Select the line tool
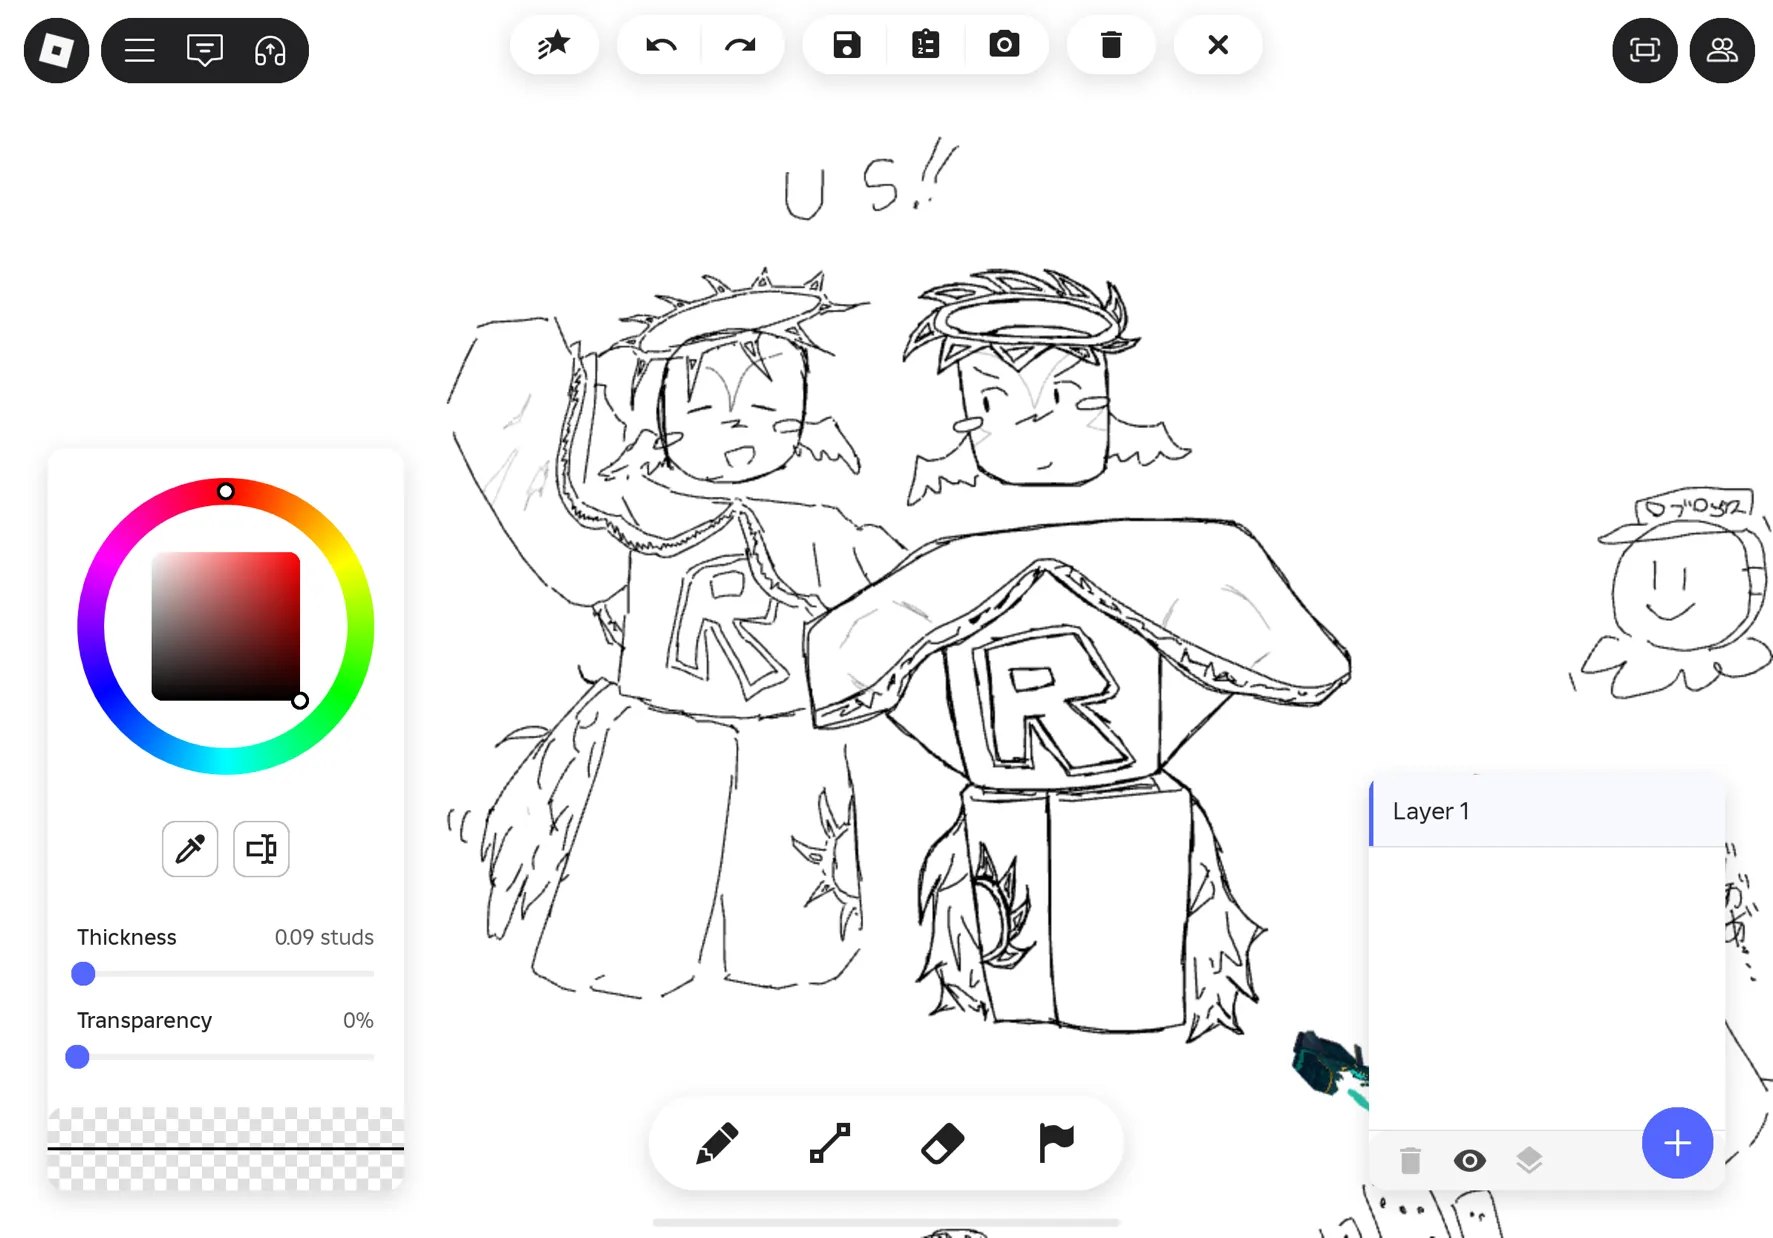Image resolution: width=1773 pixels, height=1238 pixels. pos(830,1143)
